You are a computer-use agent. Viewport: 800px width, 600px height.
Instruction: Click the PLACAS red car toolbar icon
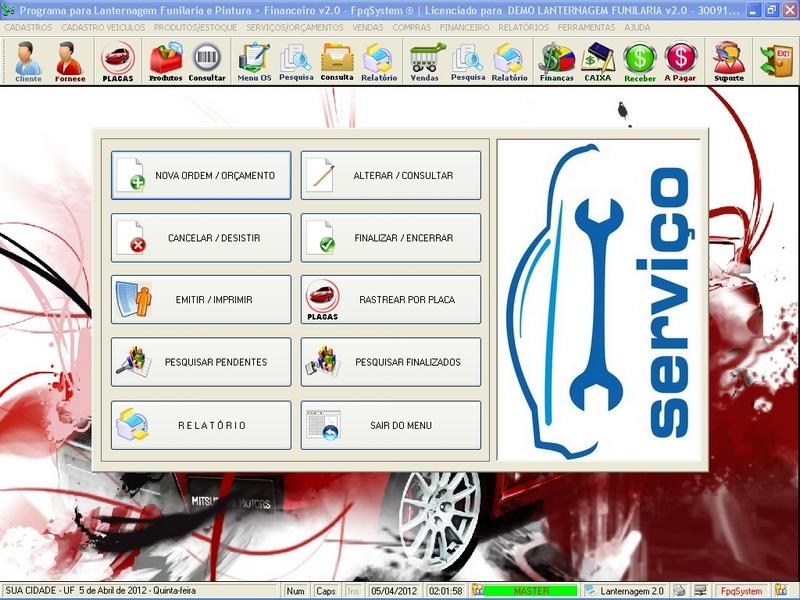pos(118,61)
